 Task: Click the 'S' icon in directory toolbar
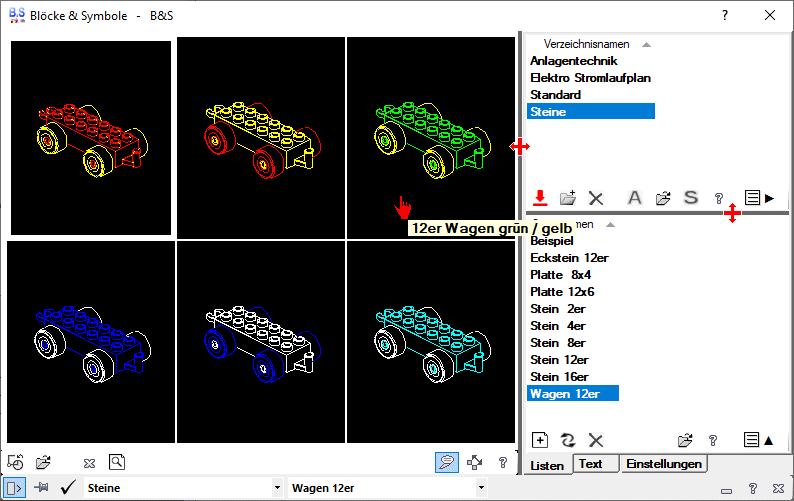(691, 198)
